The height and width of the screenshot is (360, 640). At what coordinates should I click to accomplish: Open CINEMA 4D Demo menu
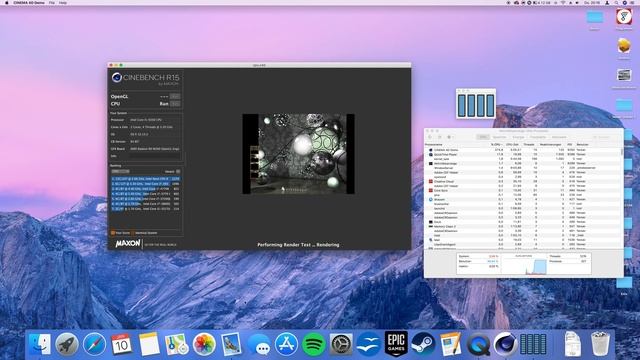click(28, 2)
